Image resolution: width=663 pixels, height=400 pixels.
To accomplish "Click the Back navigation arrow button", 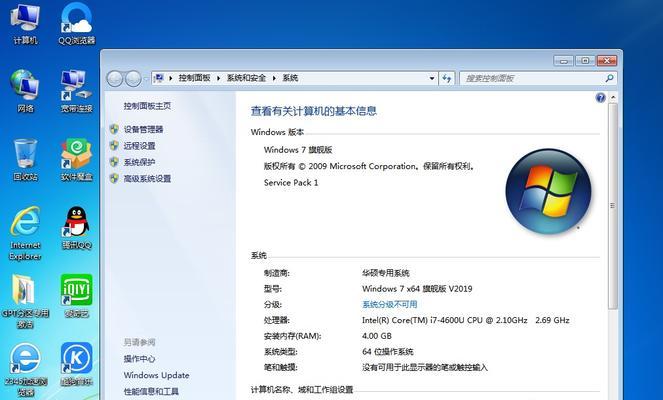I will pyautogui.click(x=115, y=79).
